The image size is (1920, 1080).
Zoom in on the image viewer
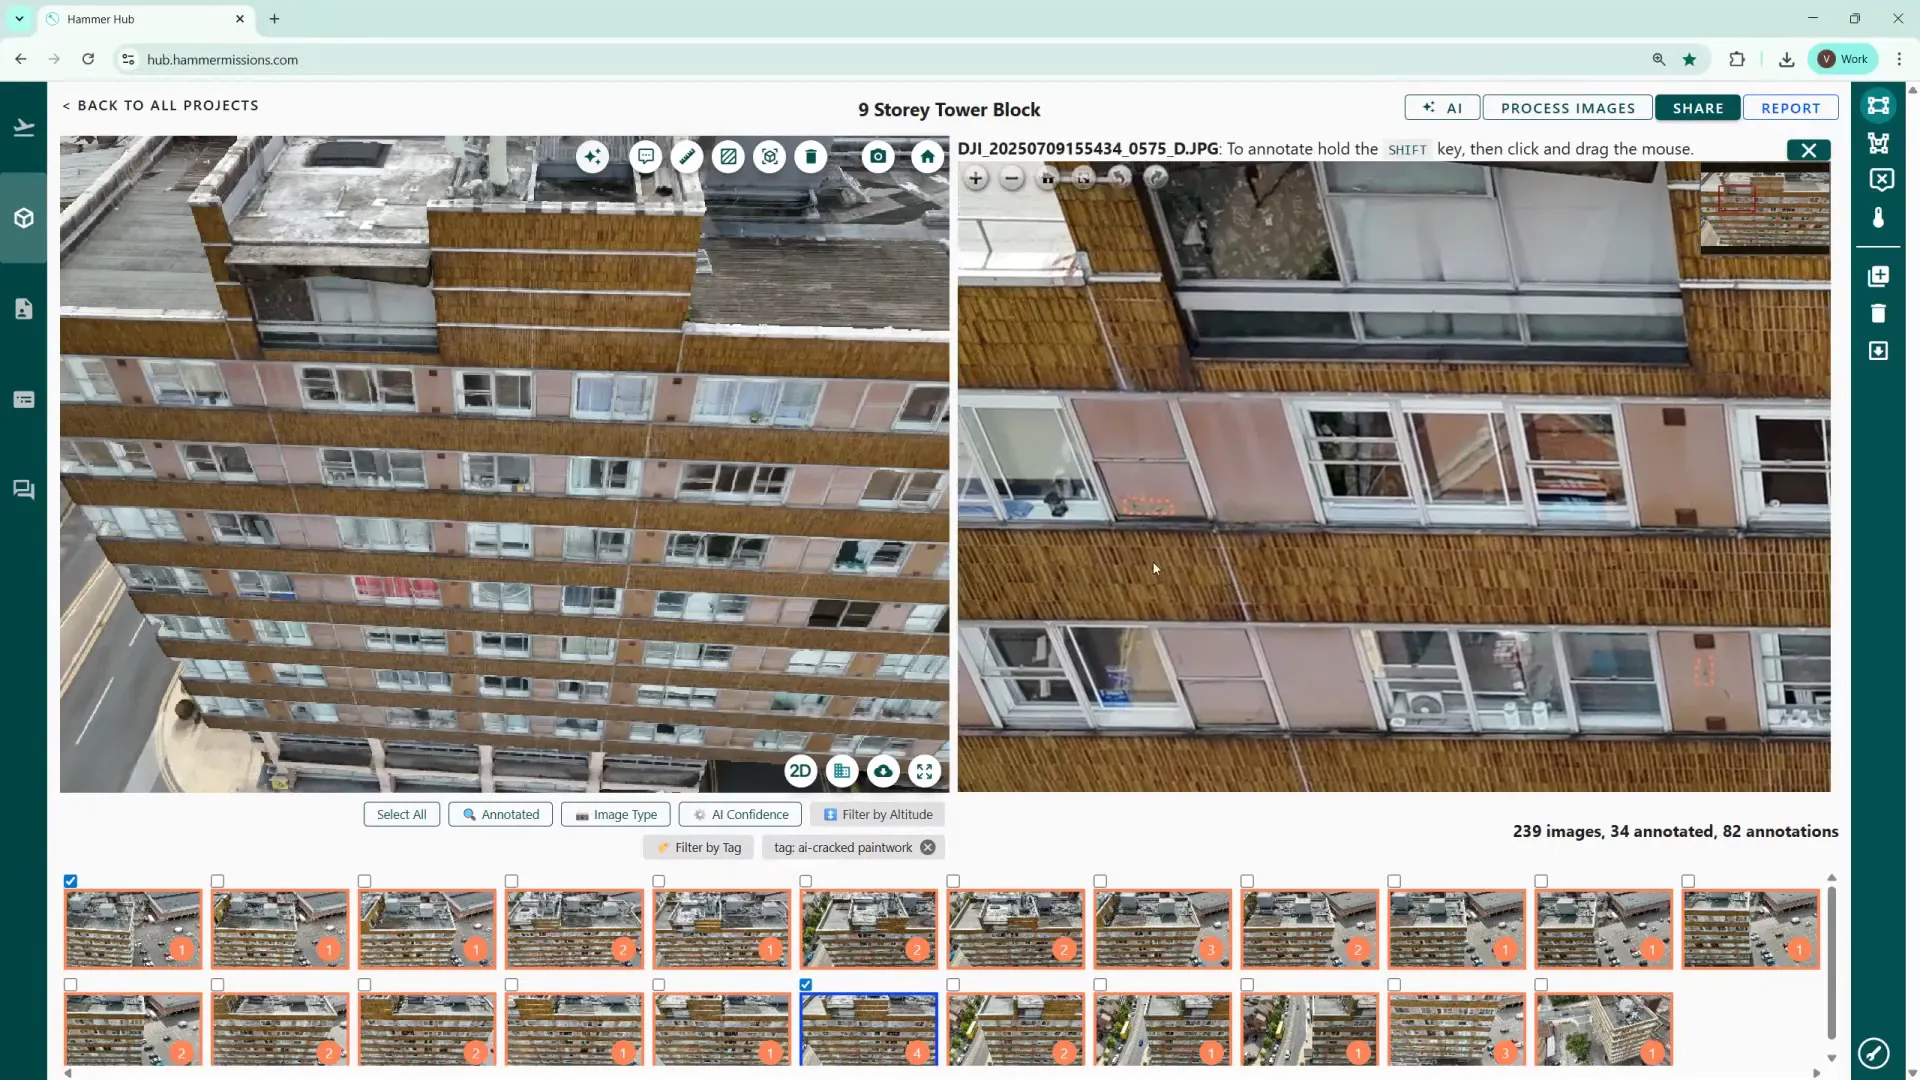click(976, 179)
